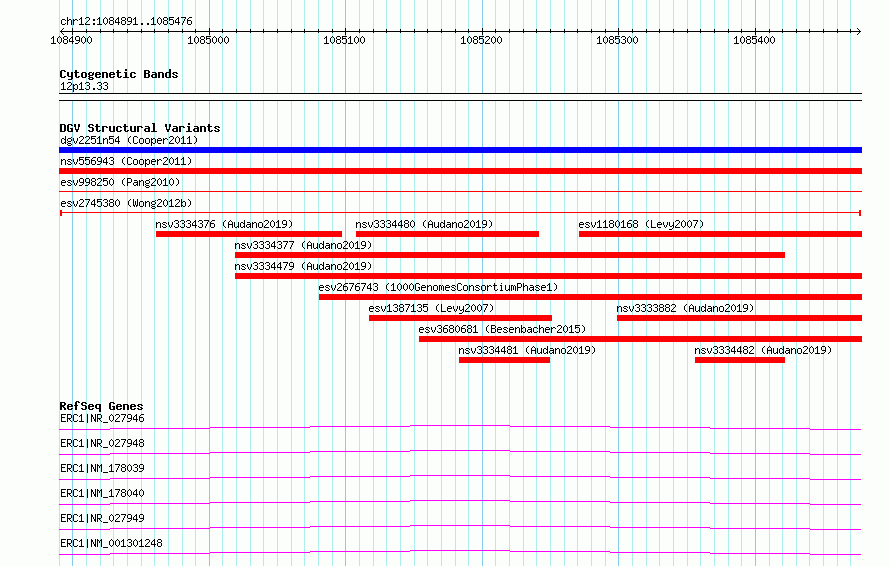This screenshot has height=566, width=890.
Task: Click the red bar under esv1387135
Action: click(x=460, y=318)
